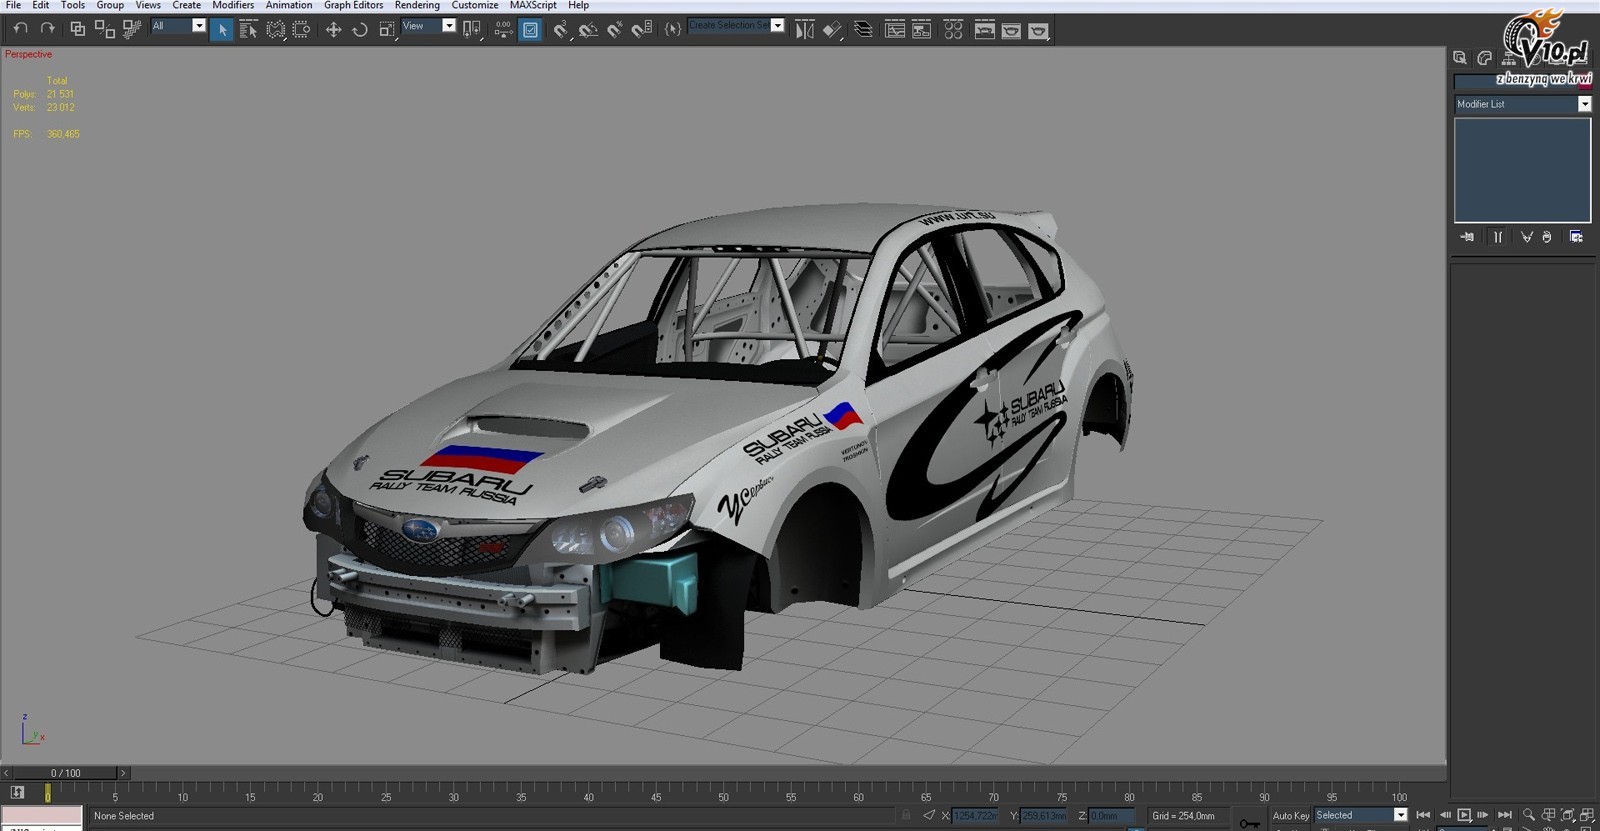1600x831 pixels.
Task: Click the Use Pivot Point Center icon
Action: 471,30
